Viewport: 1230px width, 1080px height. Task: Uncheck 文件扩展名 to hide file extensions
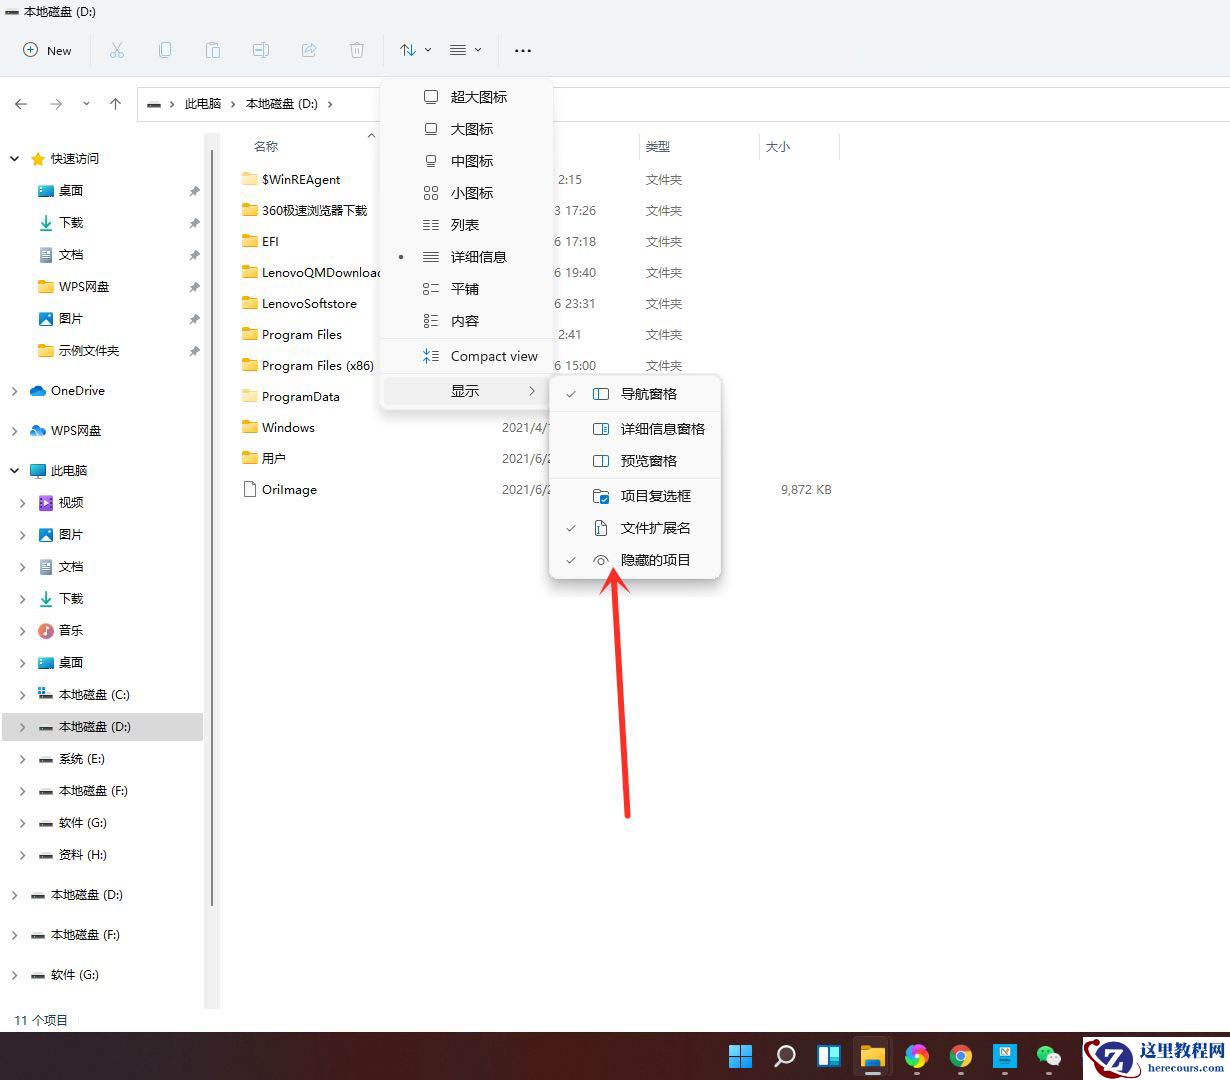(x=653, y=527)
